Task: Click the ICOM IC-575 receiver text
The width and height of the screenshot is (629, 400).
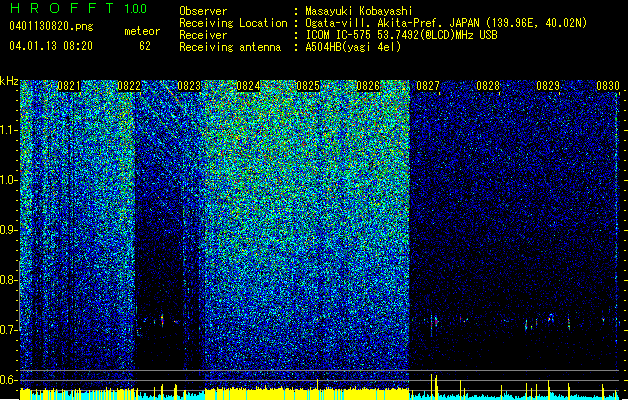Action: (x=401, y=35)
